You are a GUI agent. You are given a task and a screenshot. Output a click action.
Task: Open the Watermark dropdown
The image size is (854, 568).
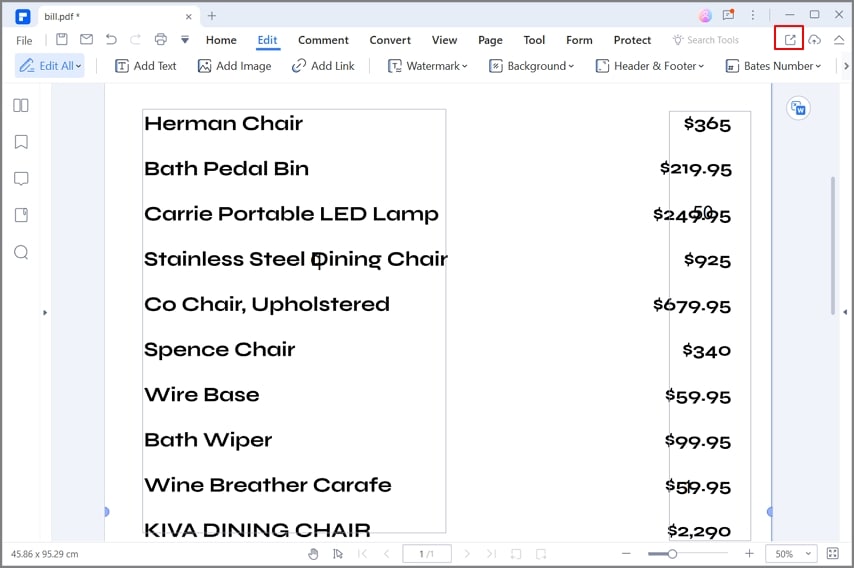(x=428, y=66)
